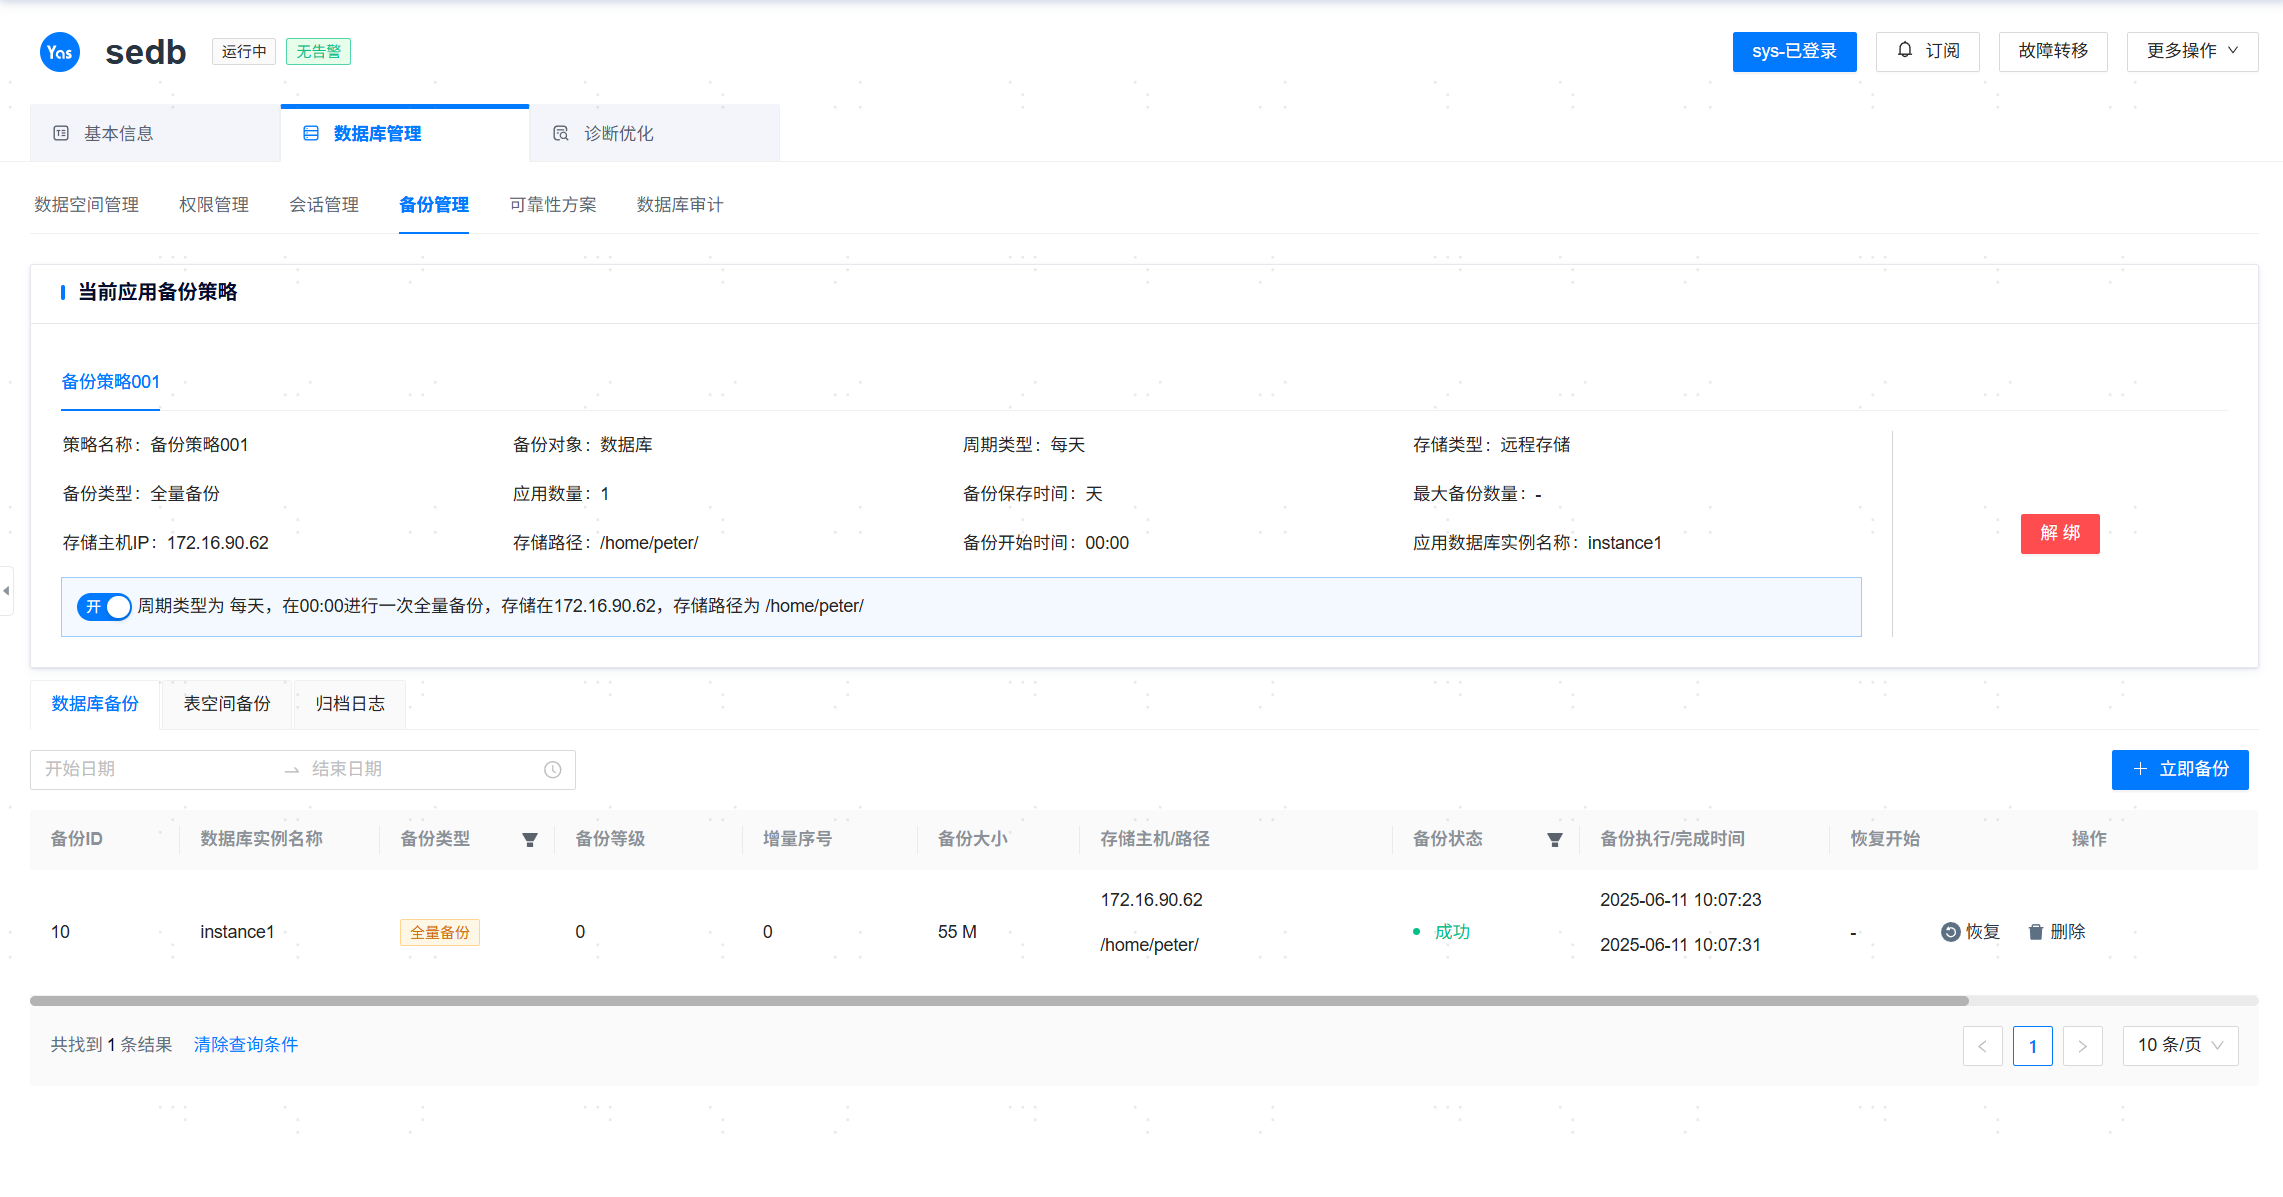Select the 表空间备份 tab
This screenshot has height=1197, width=2283.
[227, 704]
